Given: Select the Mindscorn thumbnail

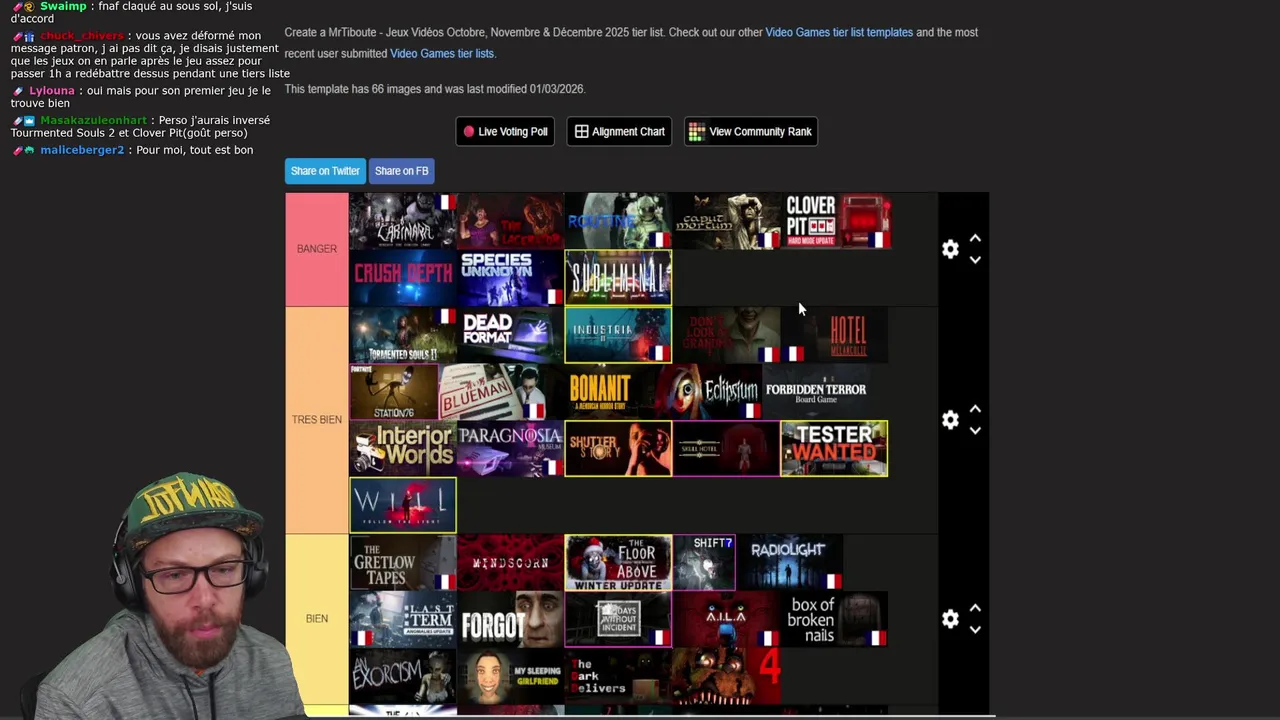Looking at the screenshot, I should (511, 562).
